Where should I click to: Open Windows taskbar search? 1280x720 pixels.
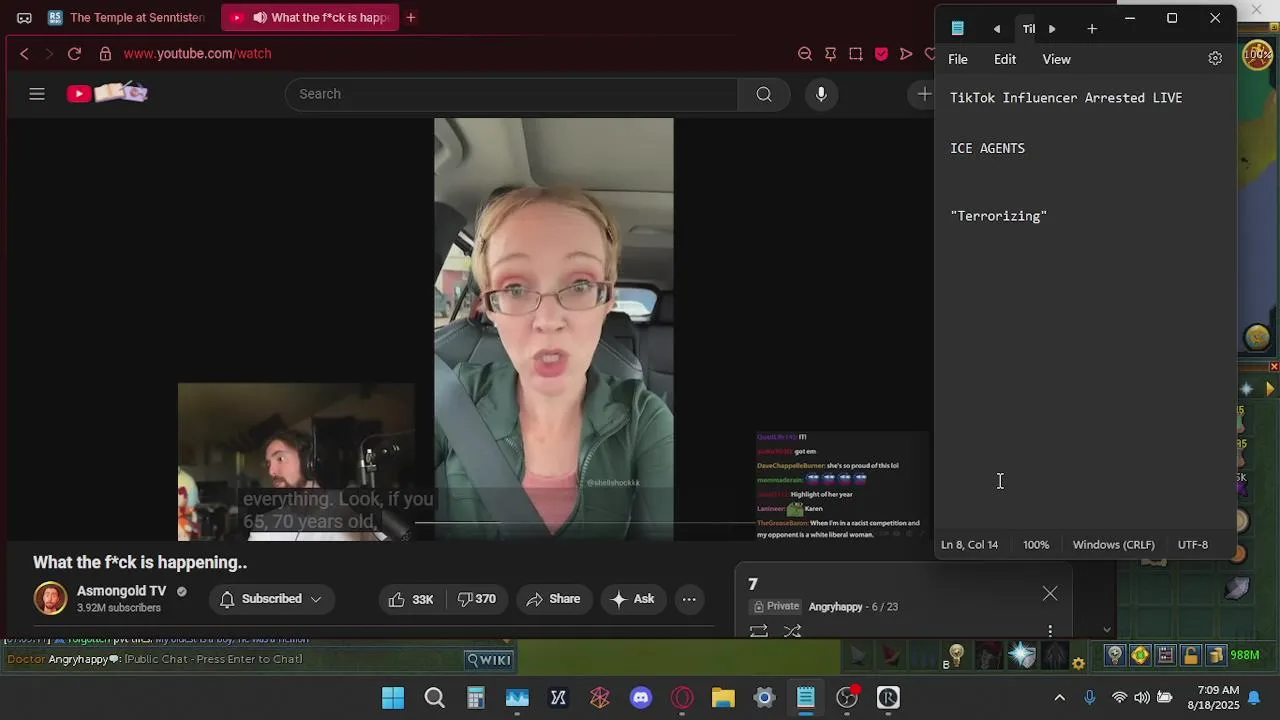point(434,698)
